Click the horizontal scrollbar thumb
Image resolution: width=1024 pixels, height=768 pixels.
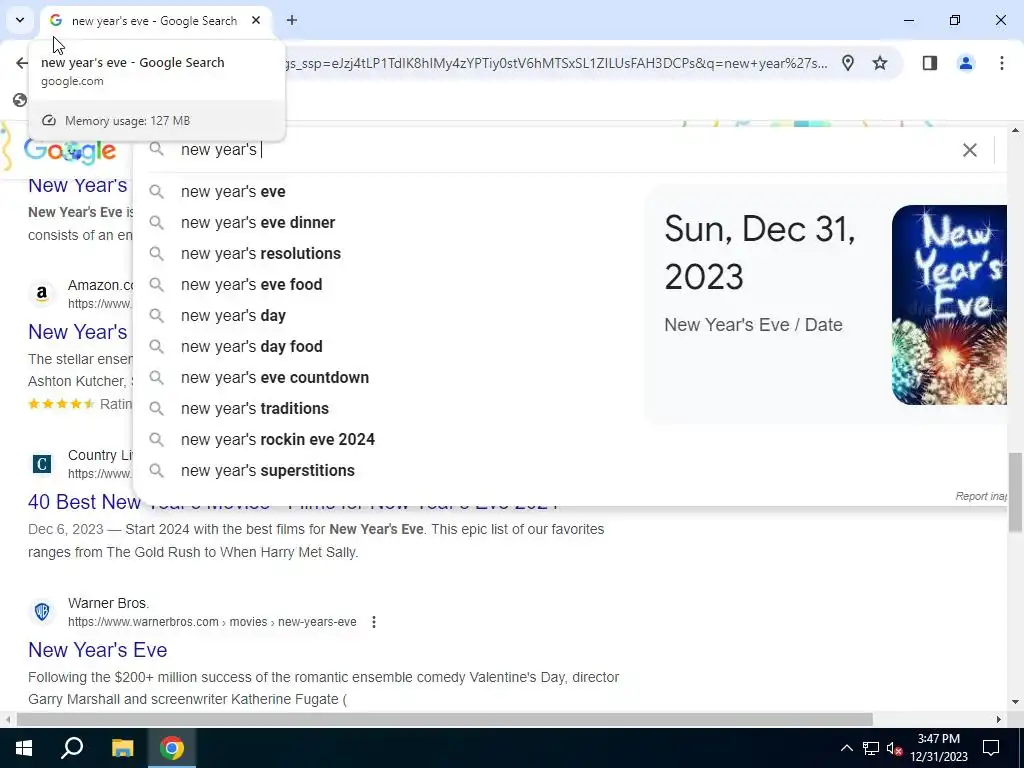pos(445,720)
